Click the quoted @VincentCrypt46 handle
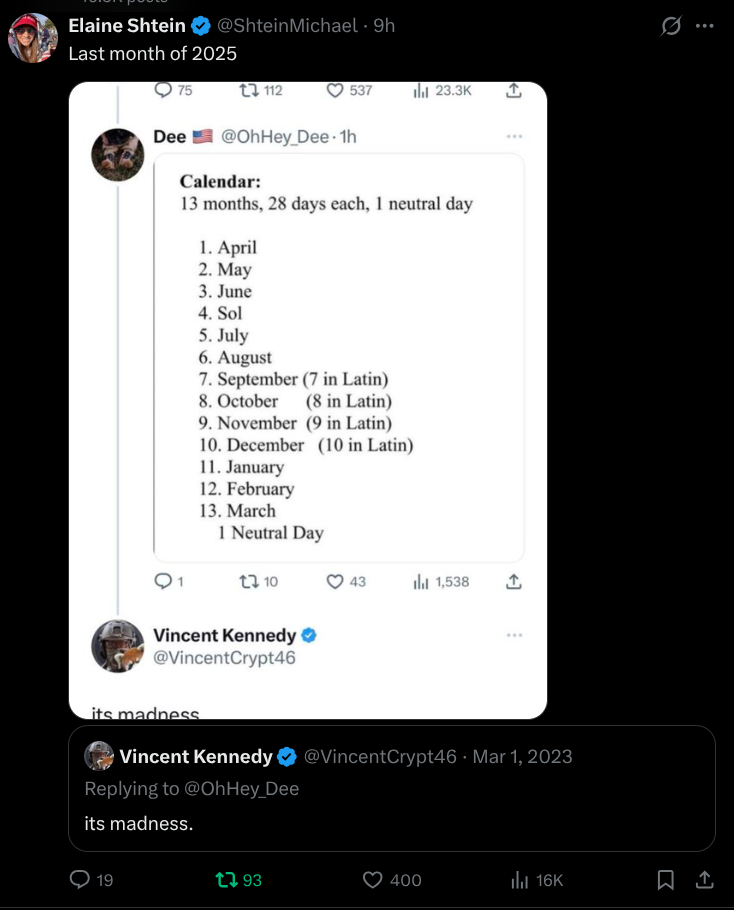Viewport: 734px width, 910px height. (x=380, y=756)
